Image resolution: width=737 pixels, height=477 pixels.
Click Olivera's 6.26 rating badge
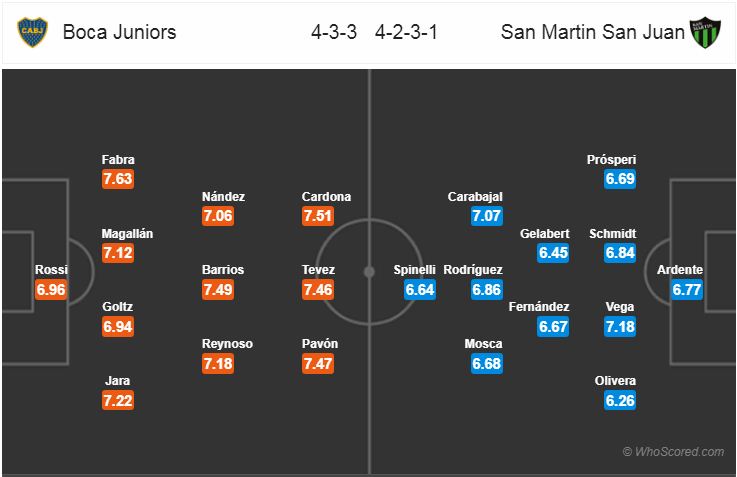pos(620,400)
